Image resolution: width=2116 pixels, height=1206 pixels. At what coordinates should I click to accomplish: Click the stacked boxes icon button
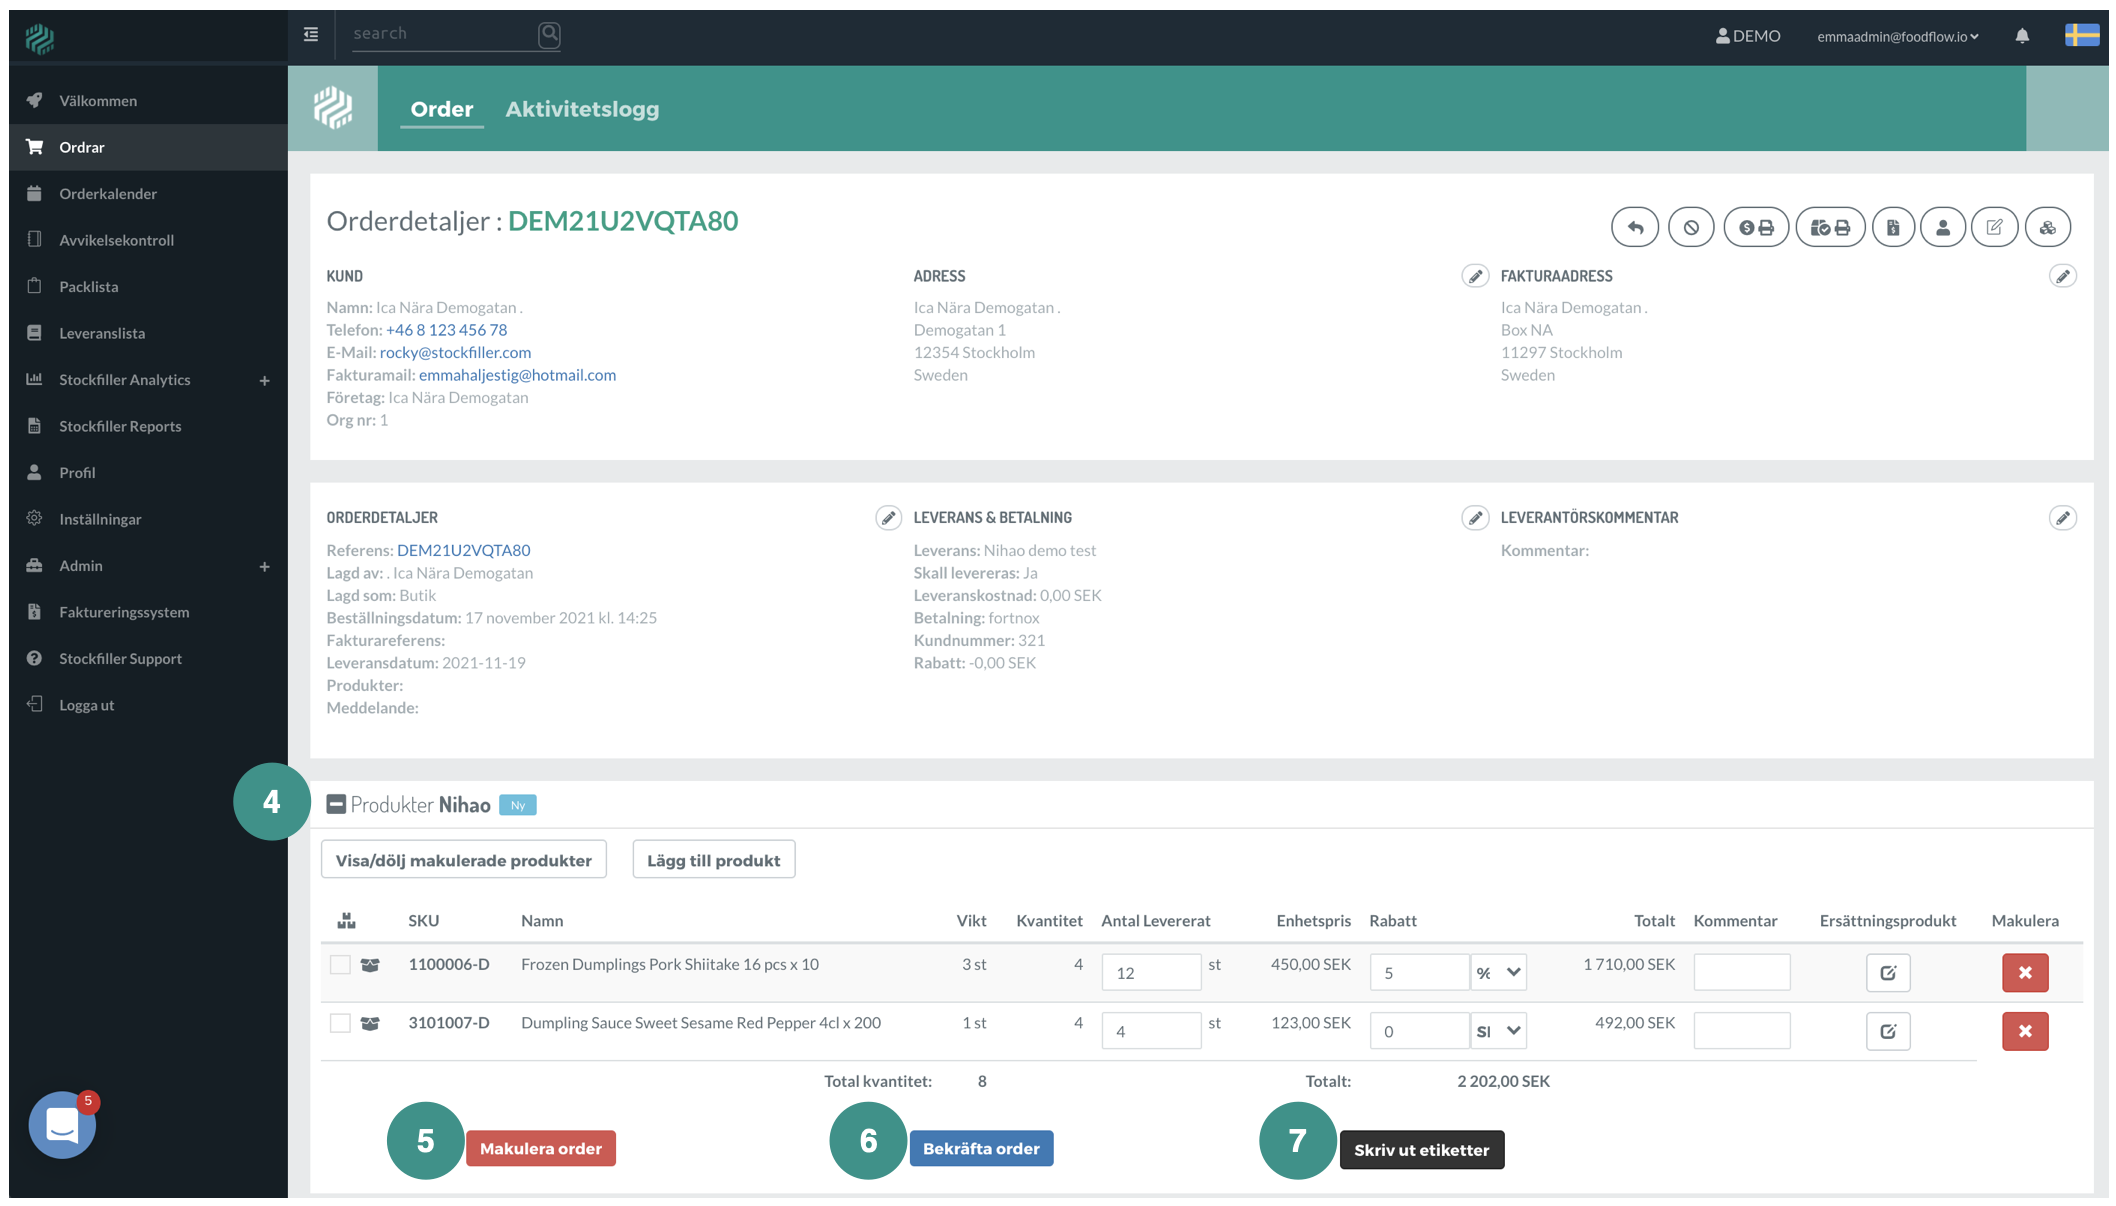[x=2047, y=228]
